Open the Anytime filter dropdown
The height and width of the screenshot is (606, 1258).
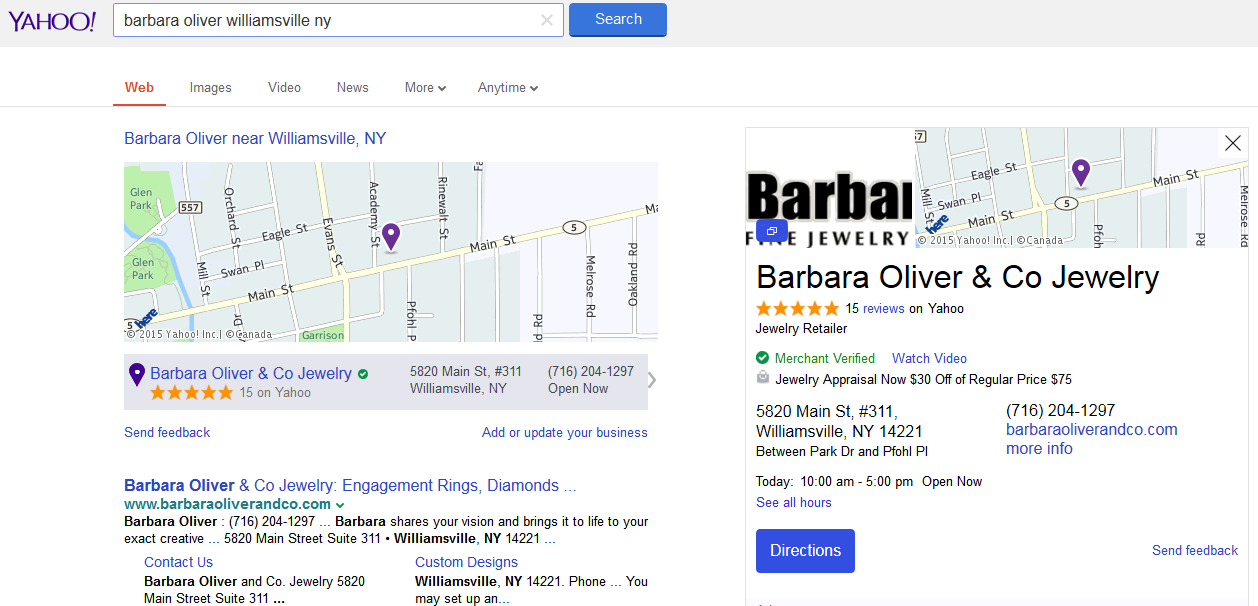508,88
